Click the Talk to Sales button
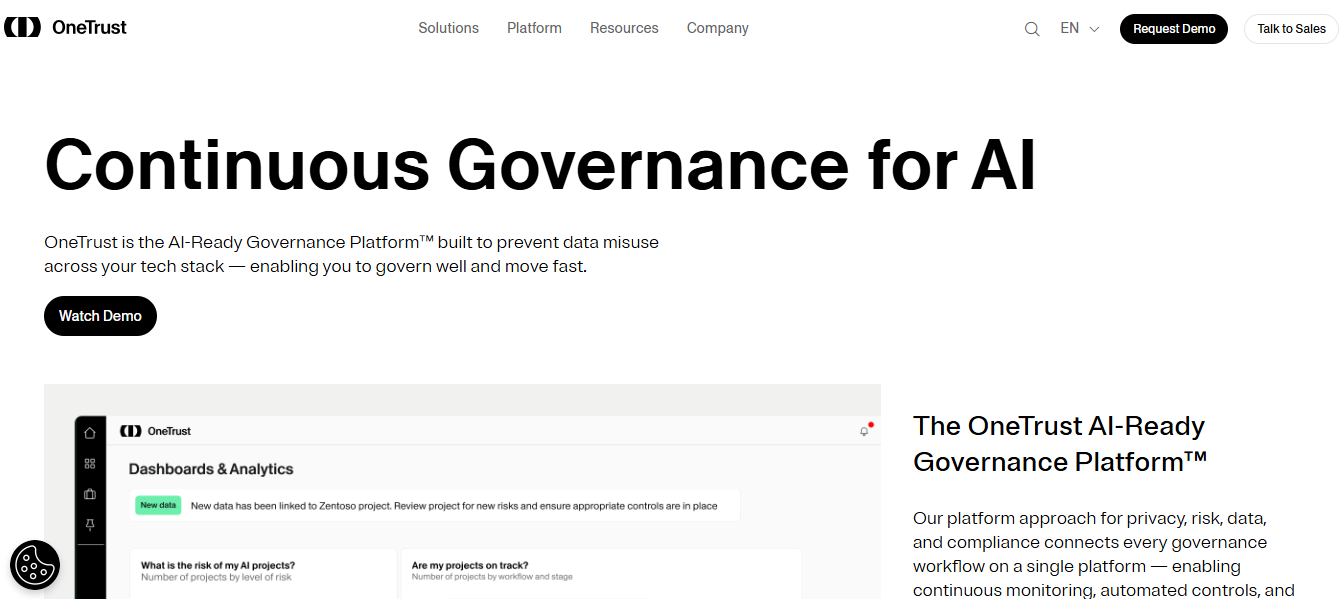 1291,29
